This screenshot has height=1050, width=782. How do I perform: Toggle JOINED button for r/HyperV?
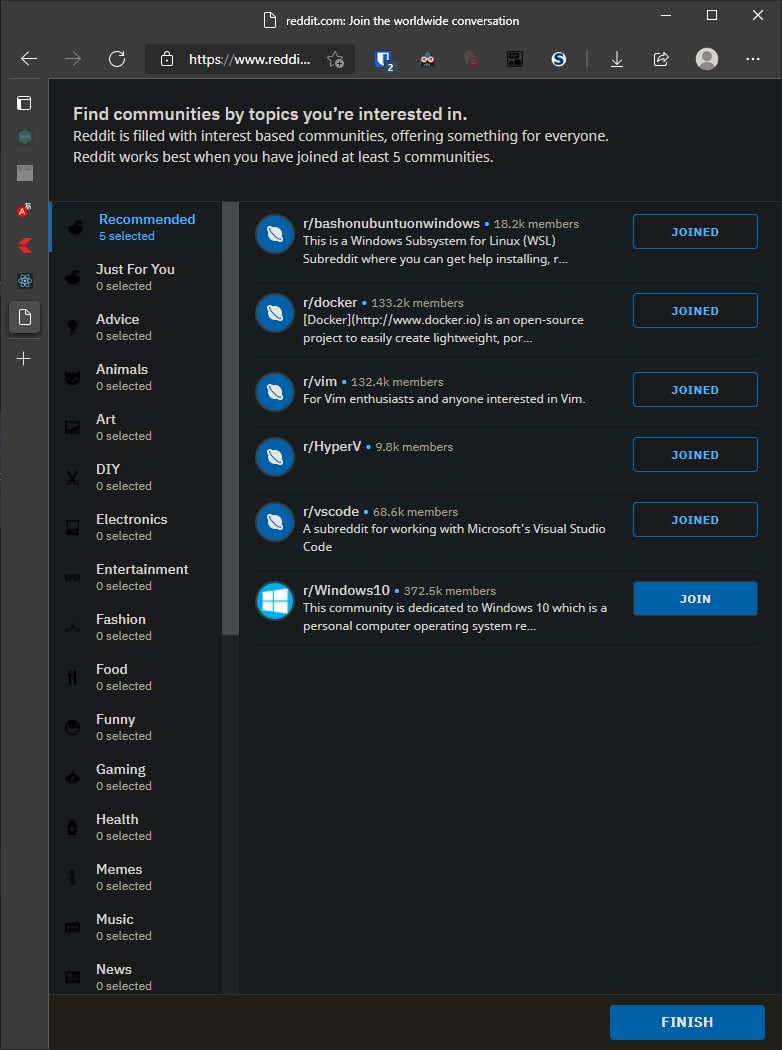695,455
